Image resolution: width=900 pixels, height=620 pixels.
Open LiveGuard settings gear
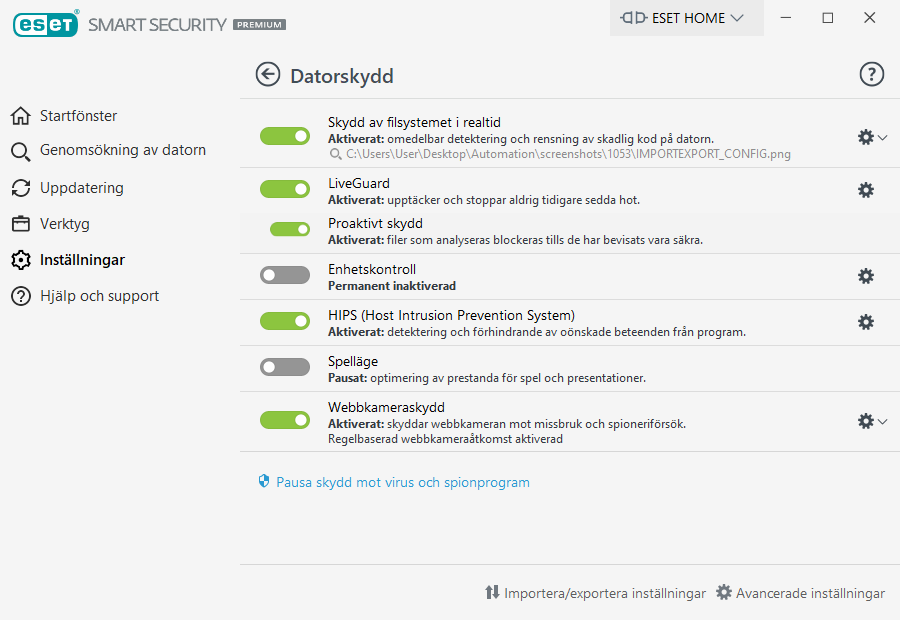click(866, 190)
